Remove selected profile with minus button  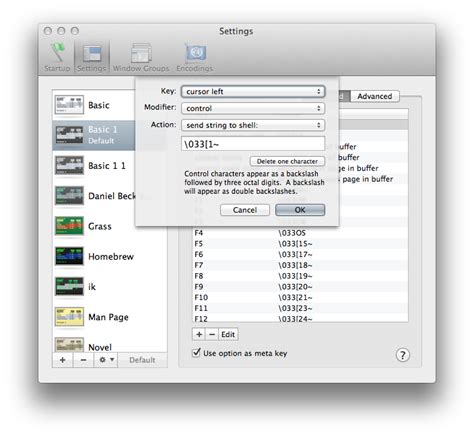(x=83, y=360)
